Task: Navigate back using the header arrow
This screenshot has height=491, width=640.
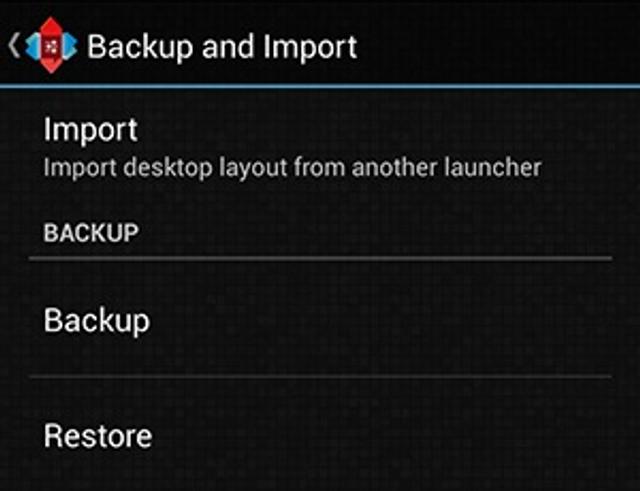Action: tap(13, 46)
